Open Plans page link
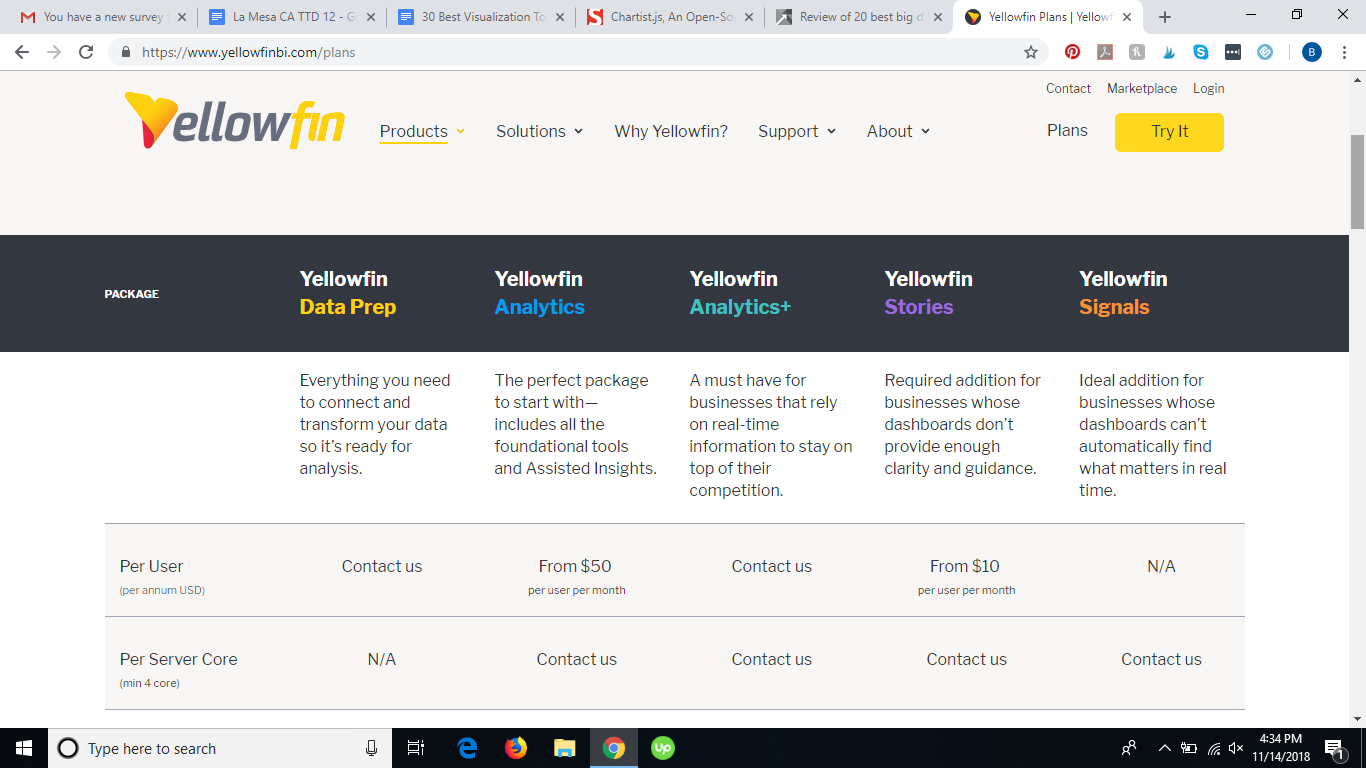1366x768 pixels. [x=1067, y=130]
